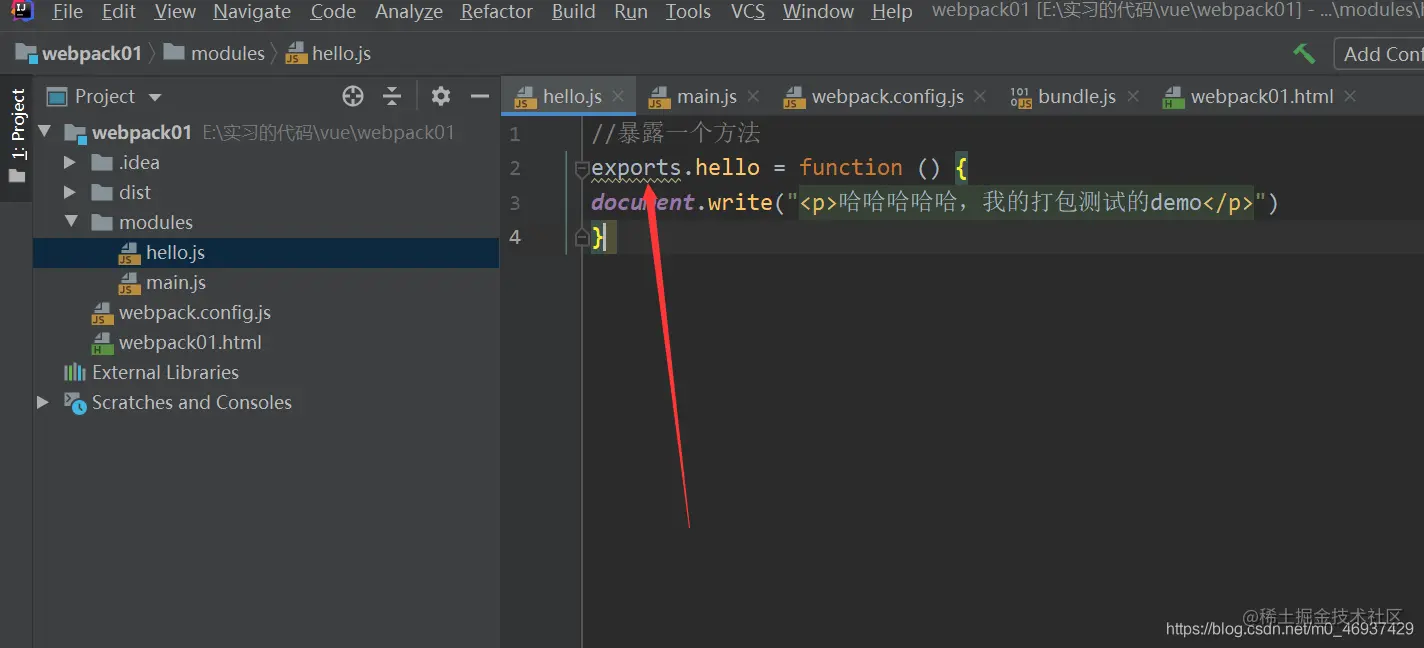Open the Run menu
1424x648 pixels.
tap(631, 12)
